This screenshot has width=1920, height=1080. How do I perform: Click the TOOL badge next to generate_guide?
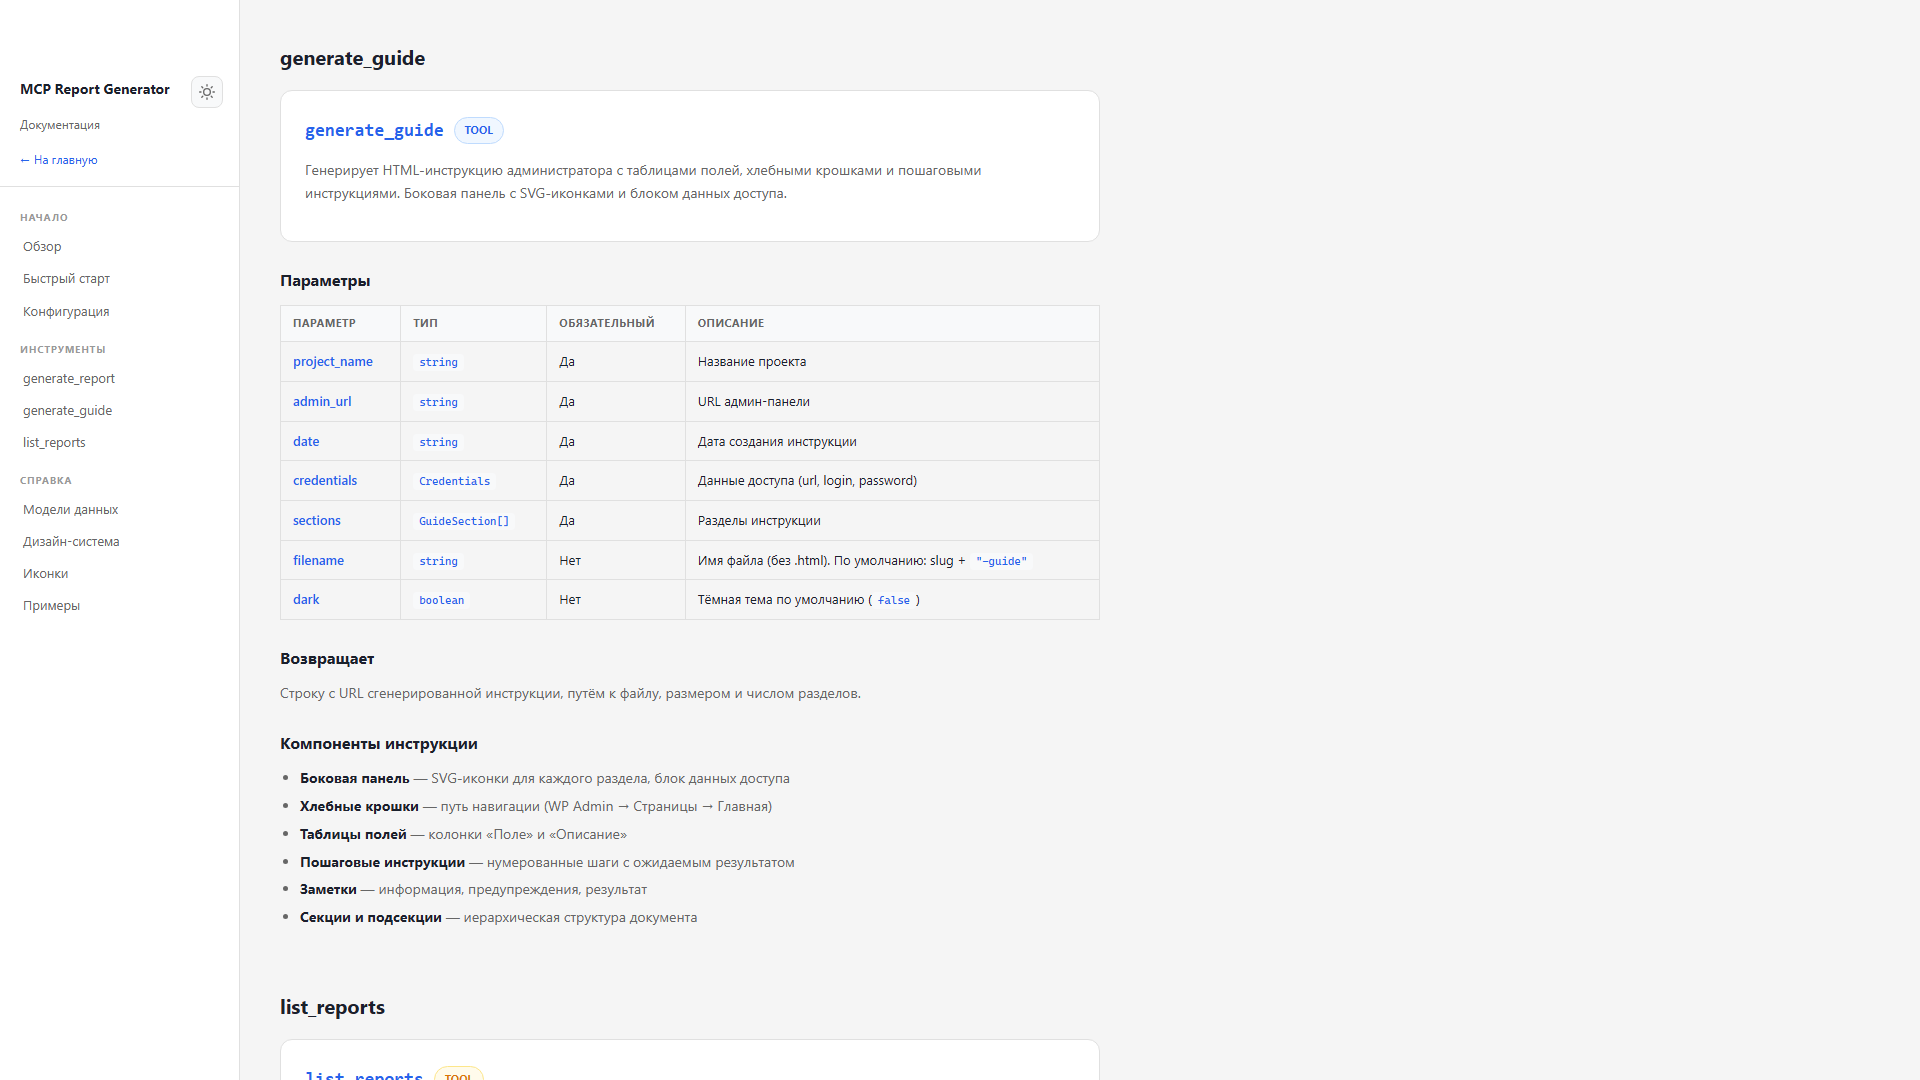[x=479, y=130]
